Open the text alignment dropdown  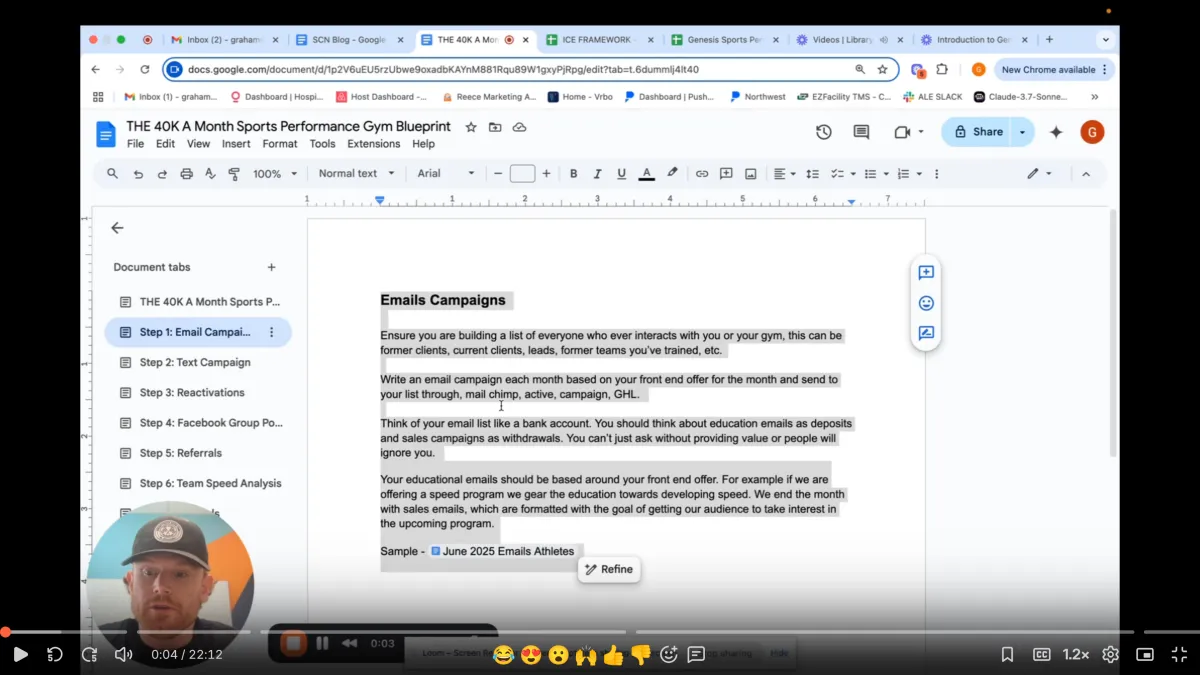tap(785, 174)
